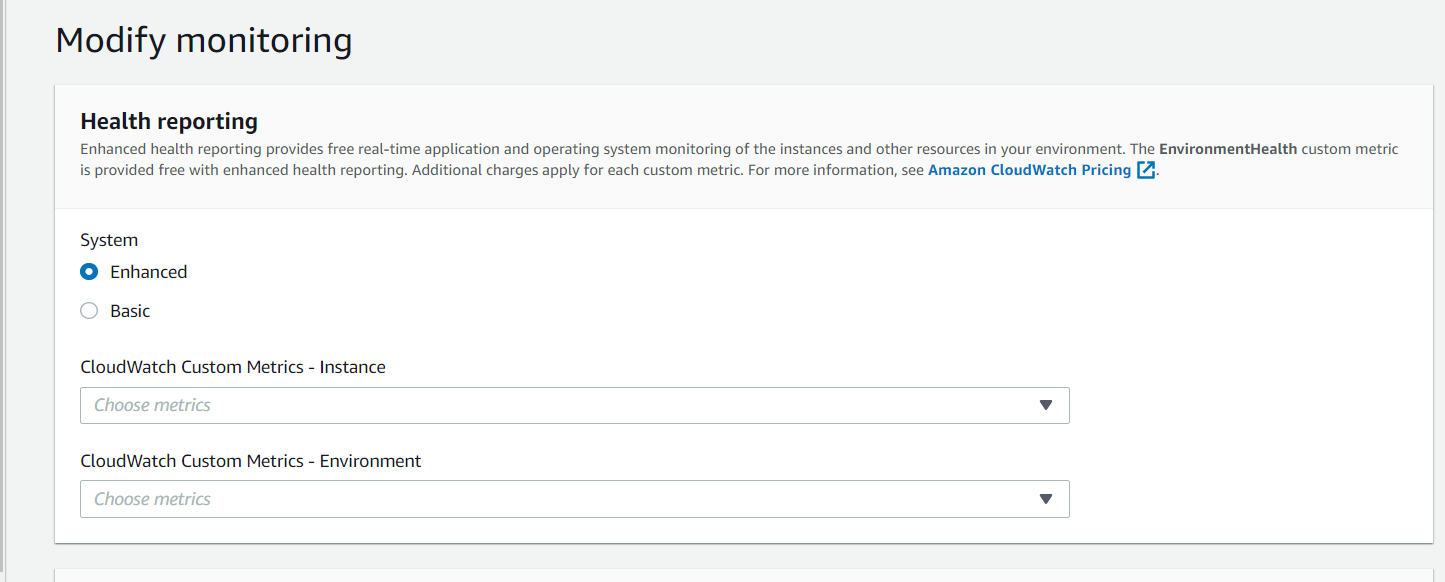Click the Enhanced health reporting description paragraph

(500, 160)
